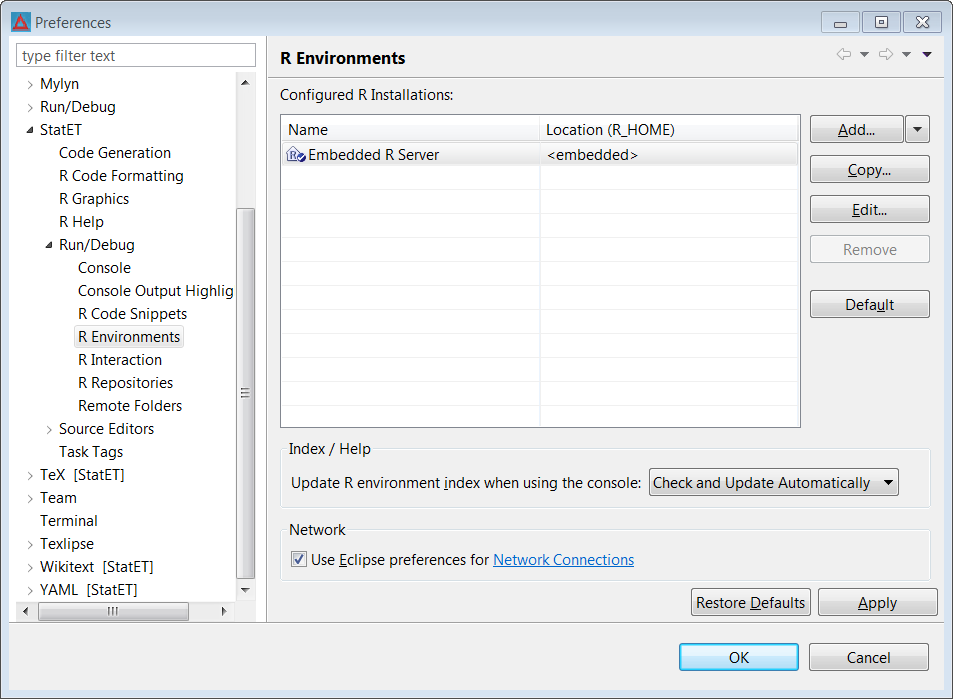Click the Restore Defaults button

point(751,602)
